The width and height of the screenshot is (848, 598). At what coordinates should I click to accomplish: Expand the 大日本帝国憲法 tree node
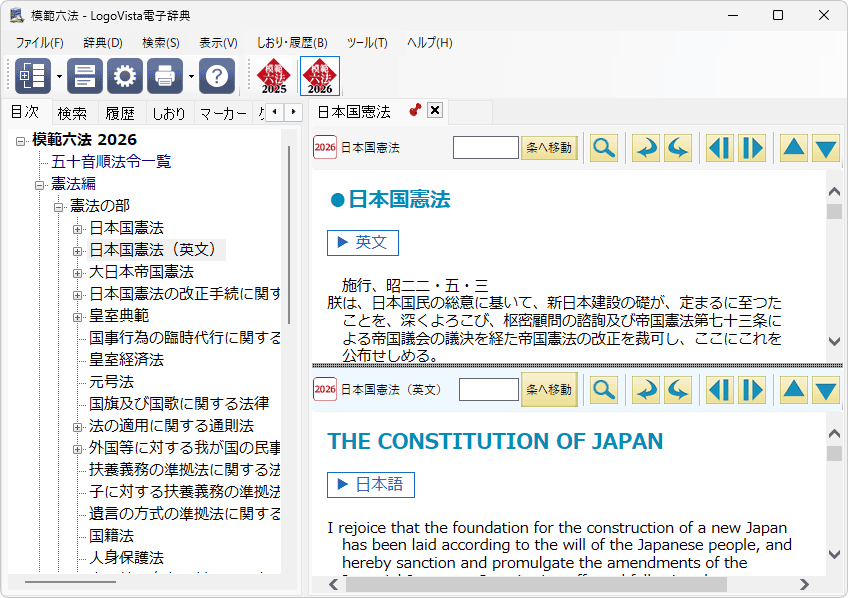pyautogui.click(x=78, y=272)
